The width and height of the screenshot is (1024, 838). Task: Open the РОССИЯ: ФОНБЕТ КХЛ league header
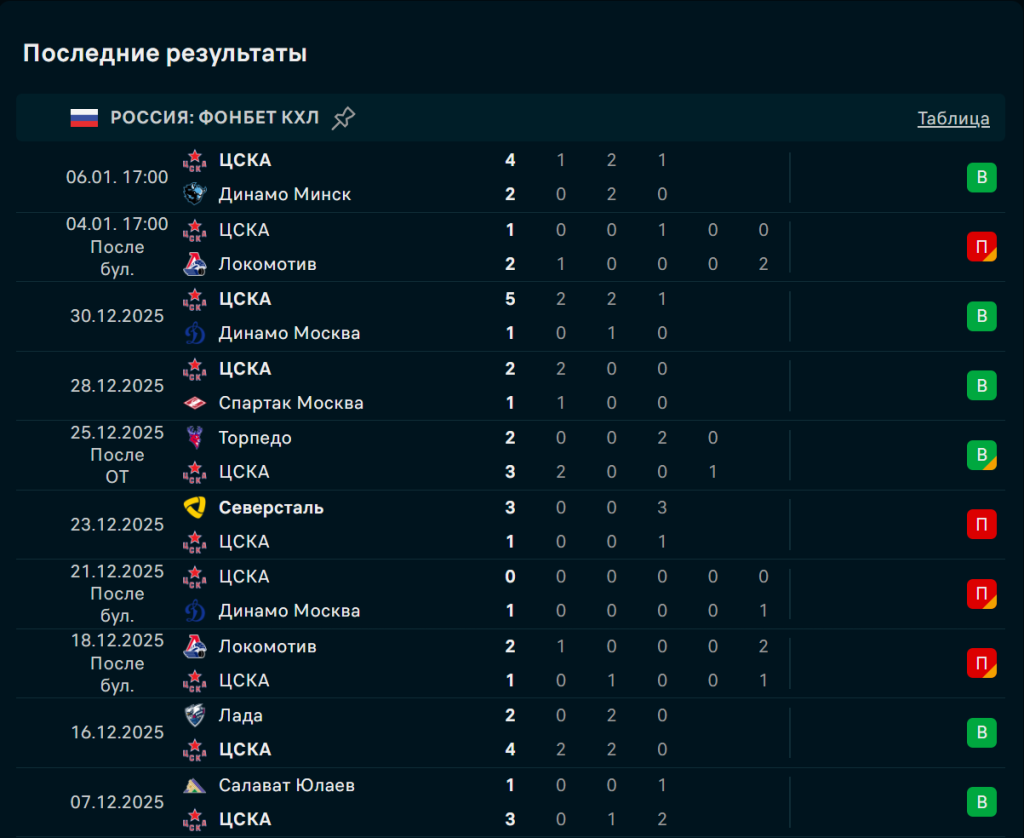click(x=214, y=118)
